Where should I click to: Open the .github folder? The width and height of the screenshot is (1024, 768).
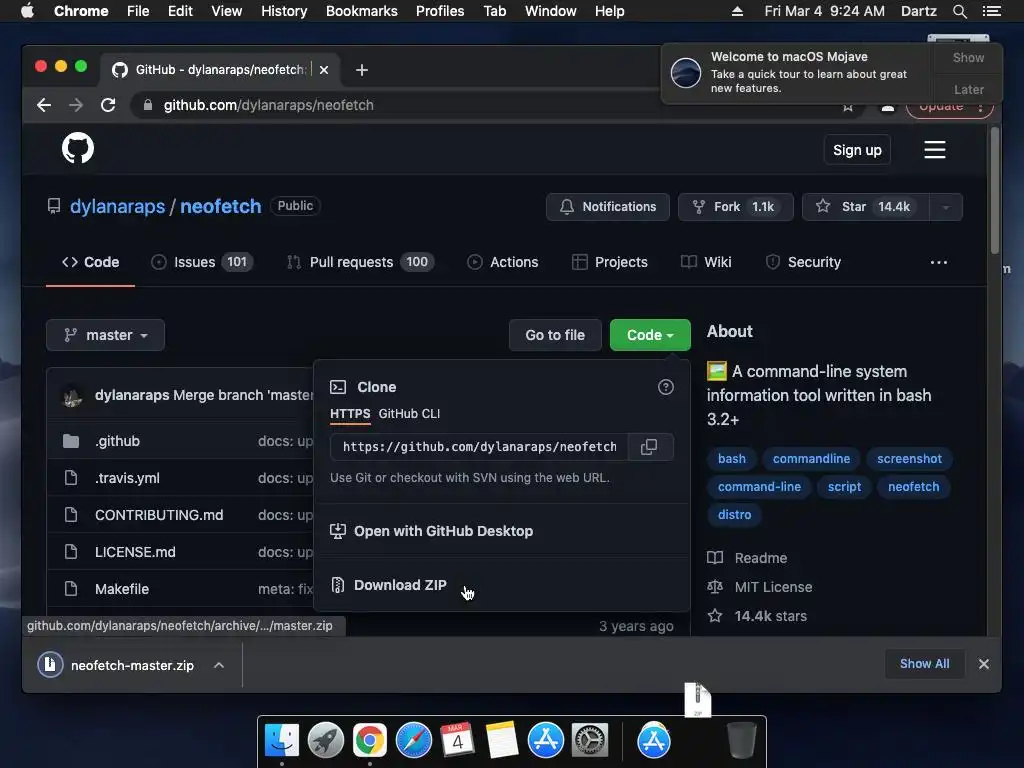coord(118,441)
